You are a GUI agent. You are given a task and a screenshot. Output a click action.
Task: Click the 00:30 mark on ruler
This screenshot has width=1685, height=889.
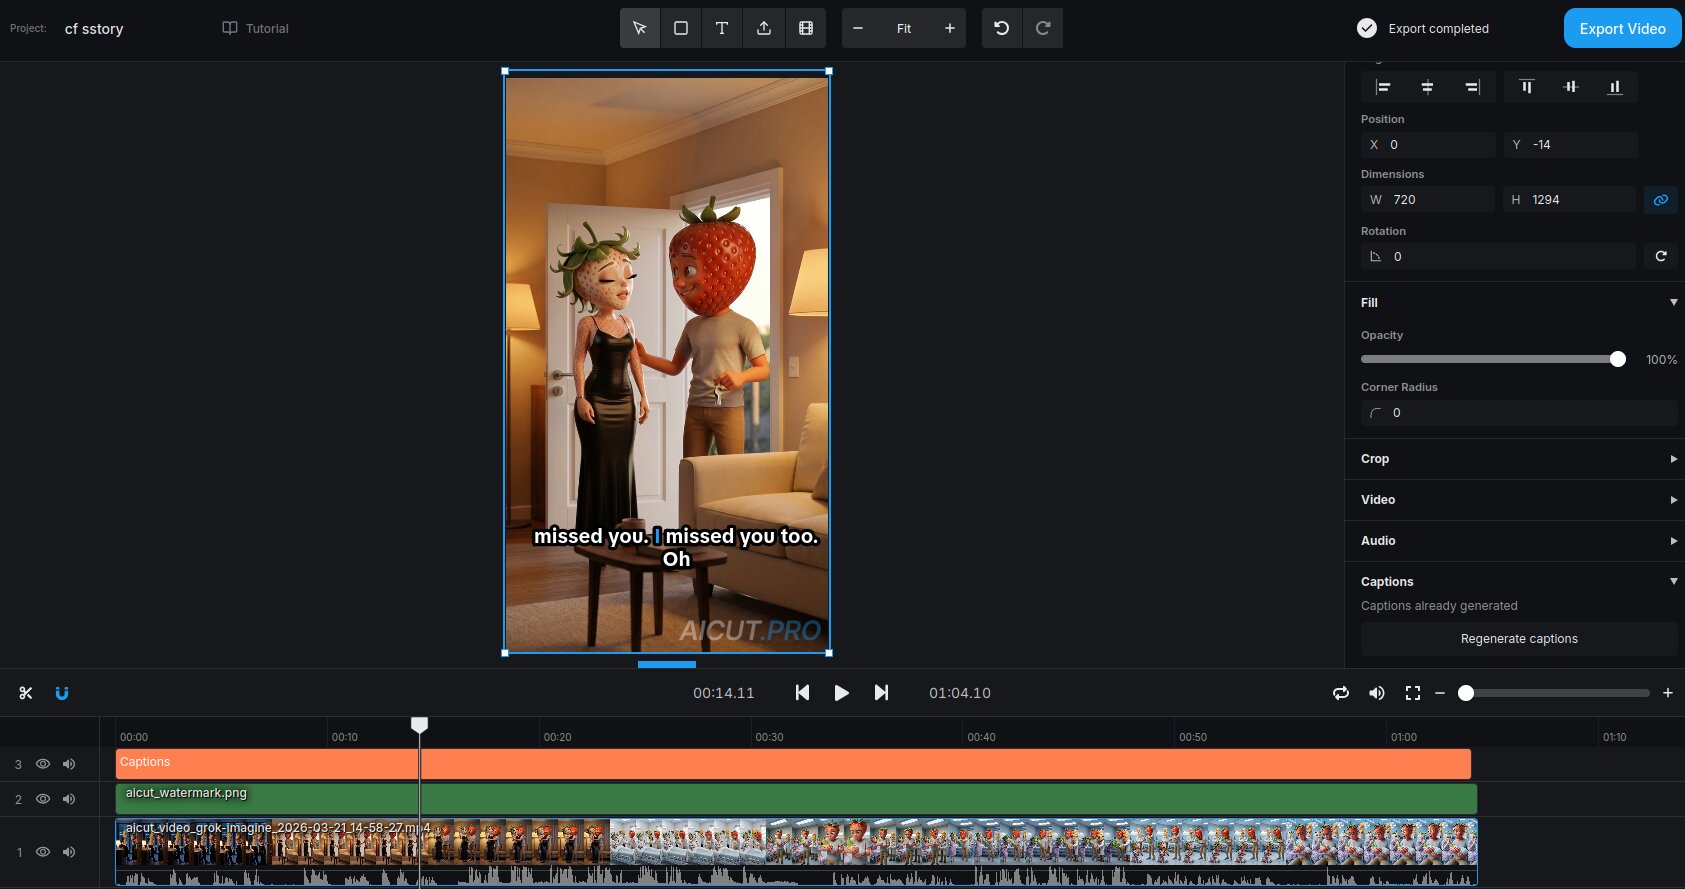(769, 737)
